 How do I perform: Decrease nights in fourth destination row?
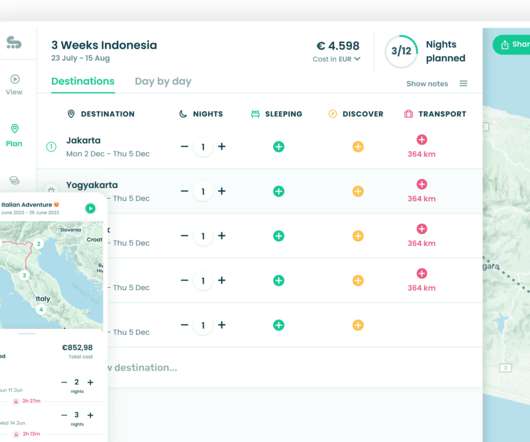point(184,280)
